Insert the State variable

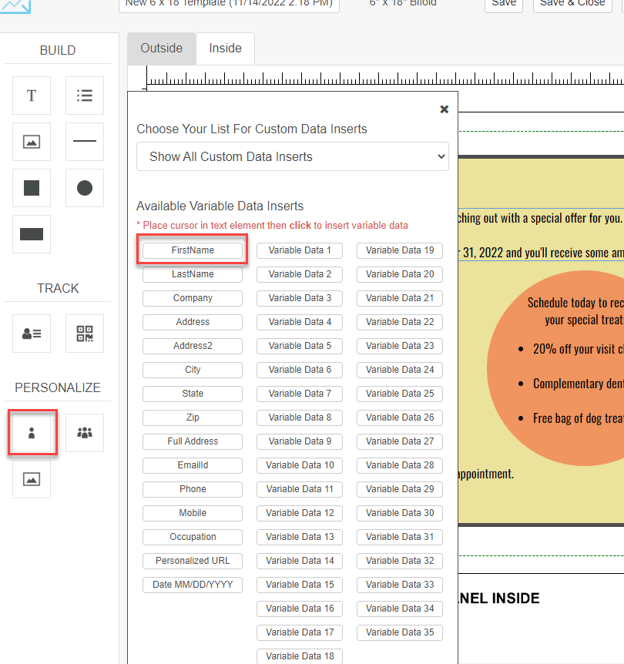(193, 394)
